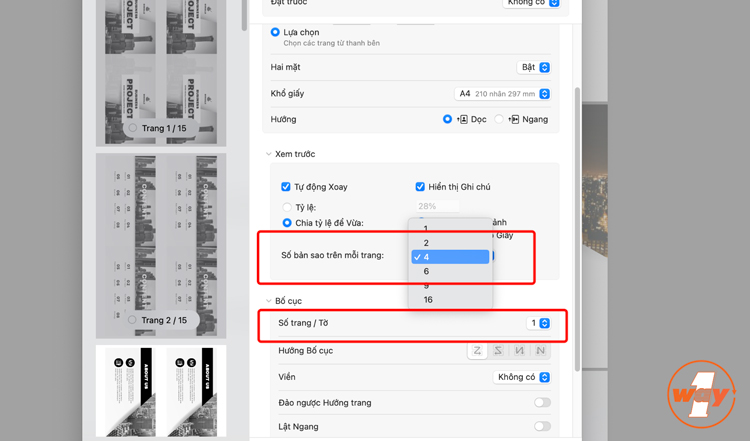Viewport: 750px width, 441px height.
Task: Select the first Z layout direction icon
Action: point(477,351)
